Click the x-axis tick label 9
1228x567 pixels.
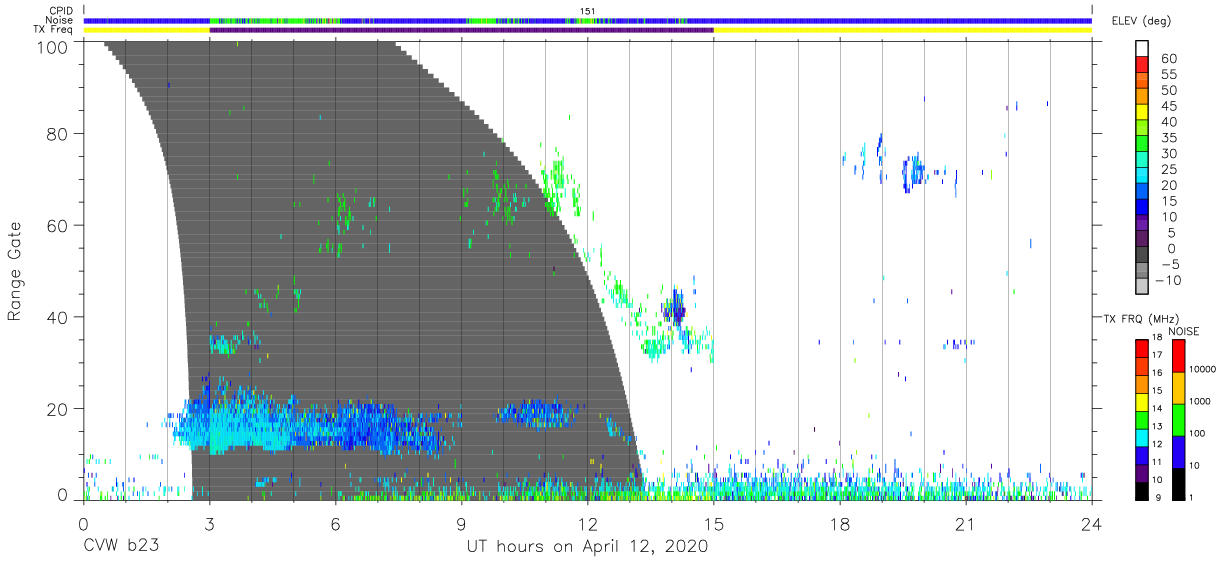pyautogui.click(x=462, y=524)
